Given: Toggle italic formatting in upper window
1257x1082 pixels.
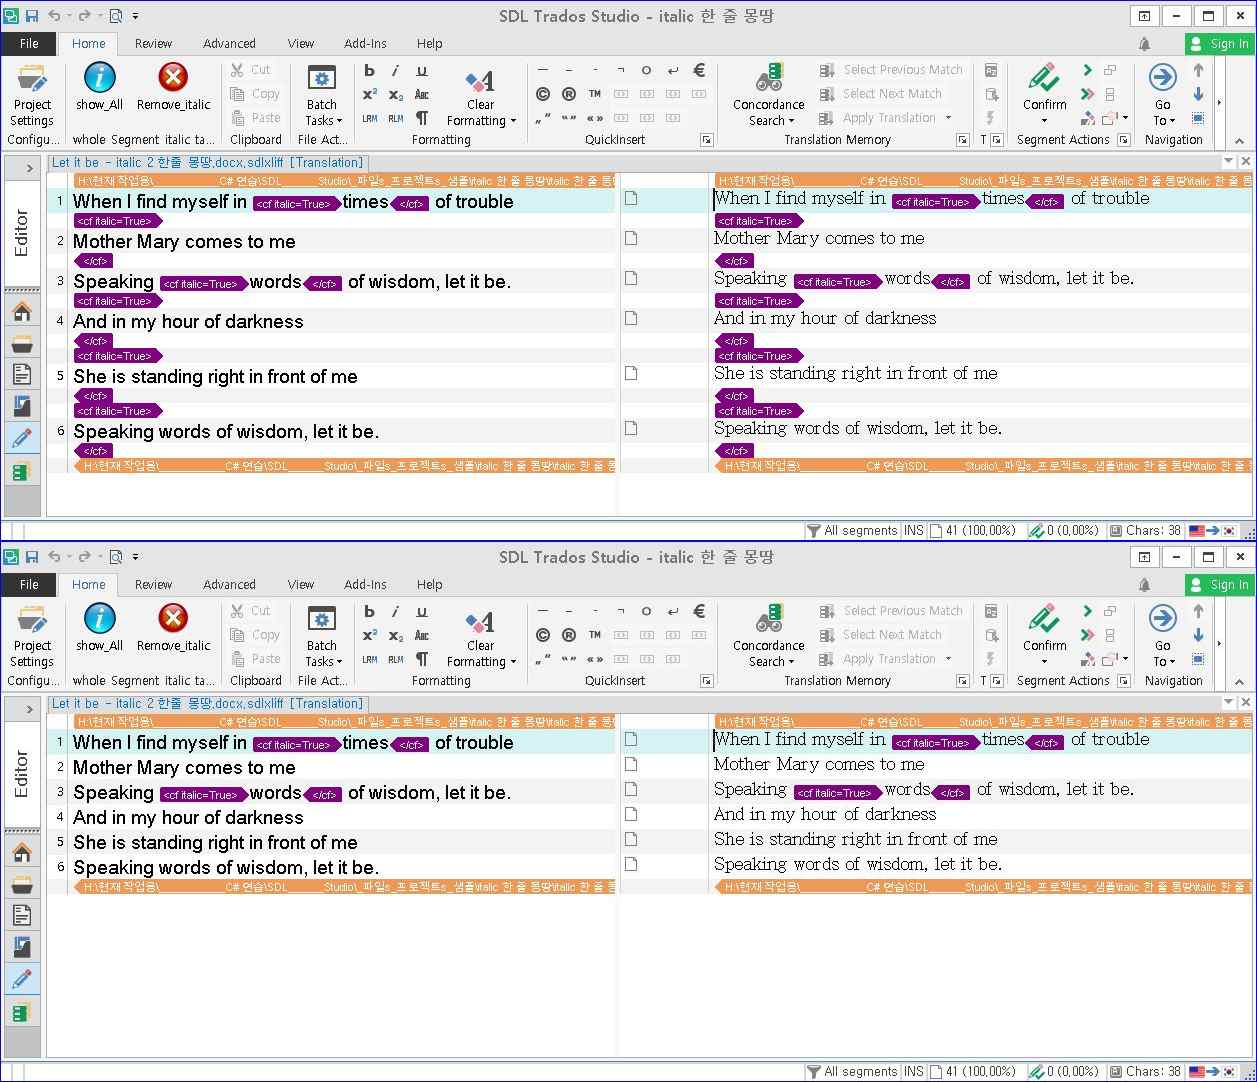Looking at the screenshot, I should pos(396,70).
